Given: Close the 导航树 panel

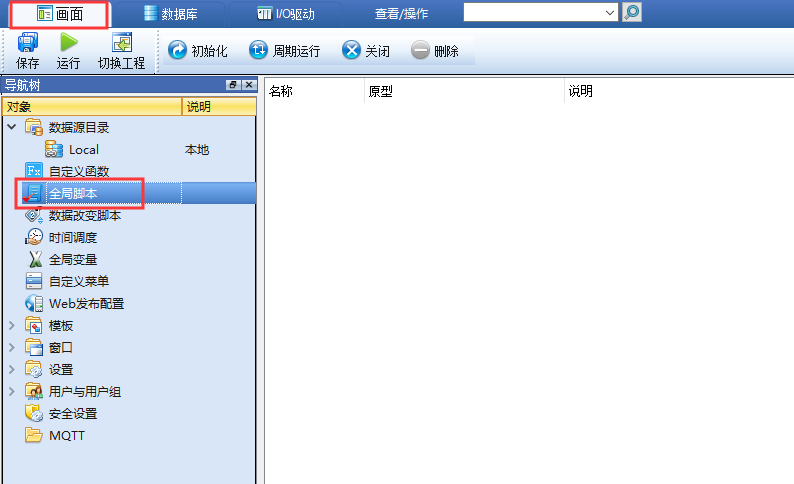Looking at the screenshot, I should coord(249,85).
